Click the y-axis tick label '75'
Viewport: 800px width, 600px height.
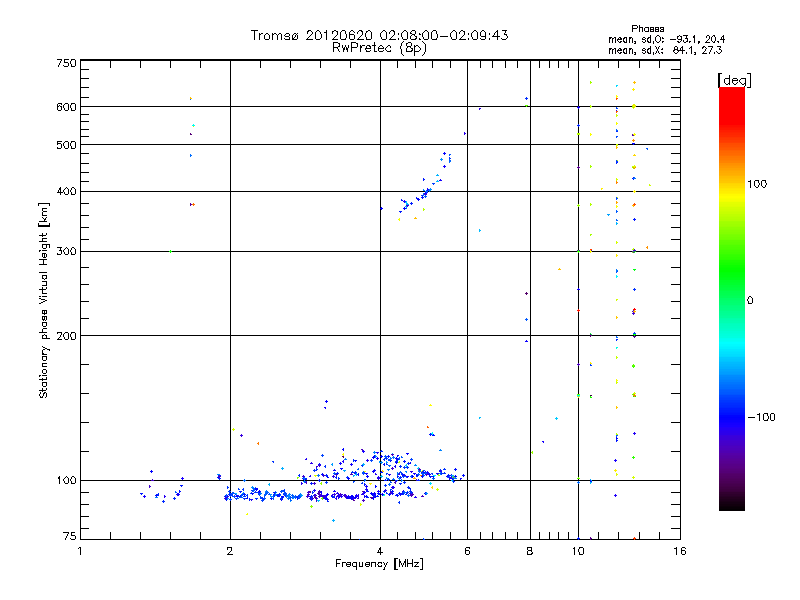pos(70,536)
